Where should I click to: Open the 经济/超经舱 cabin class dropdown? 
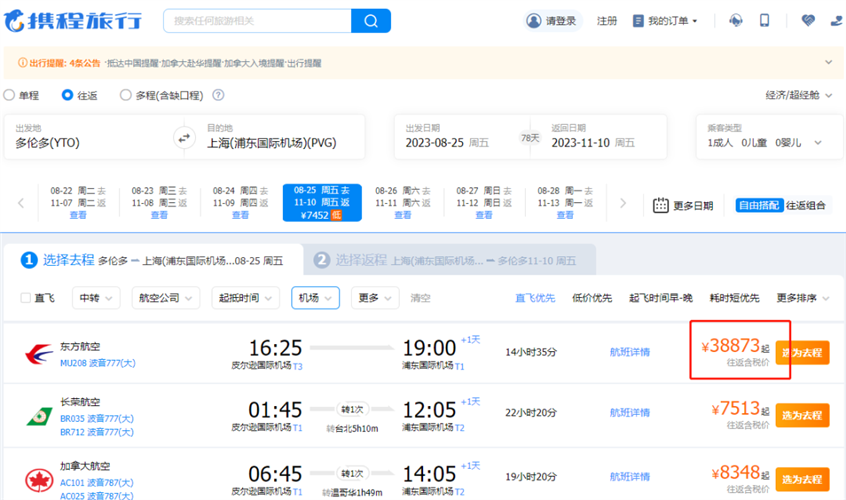pos(798,96)
